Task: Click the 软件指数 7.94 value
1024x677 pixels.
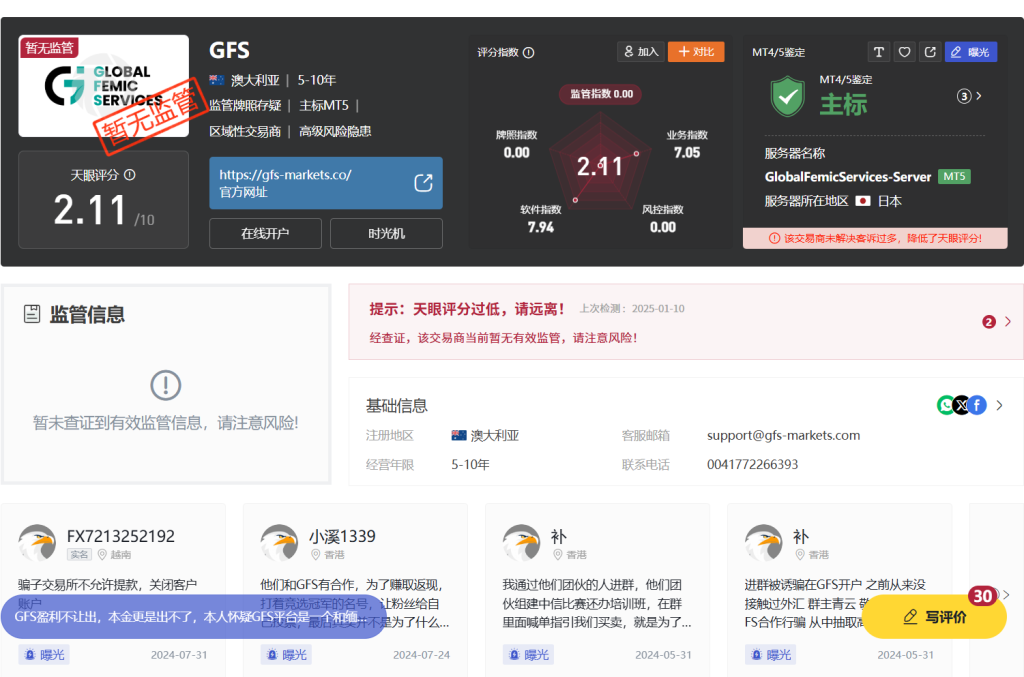Action: point(541,227)
